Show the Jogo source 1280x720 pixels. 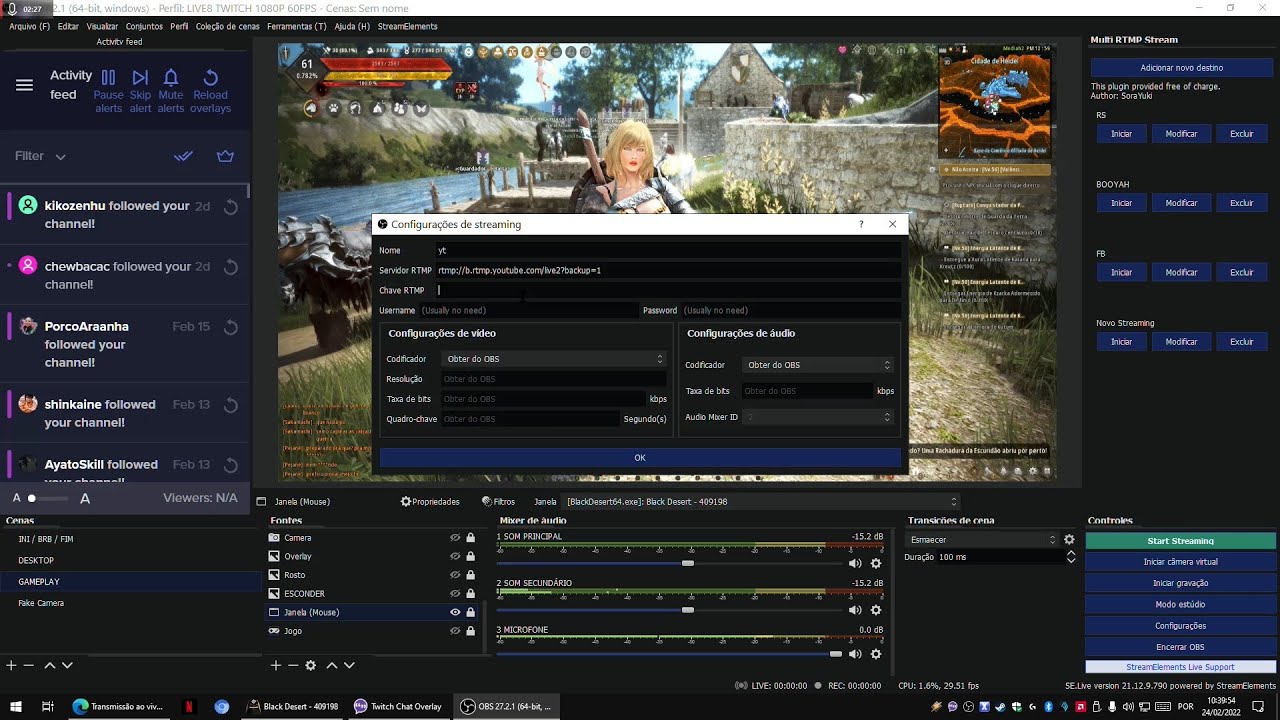pyautogui.click(x=455, y=631)
